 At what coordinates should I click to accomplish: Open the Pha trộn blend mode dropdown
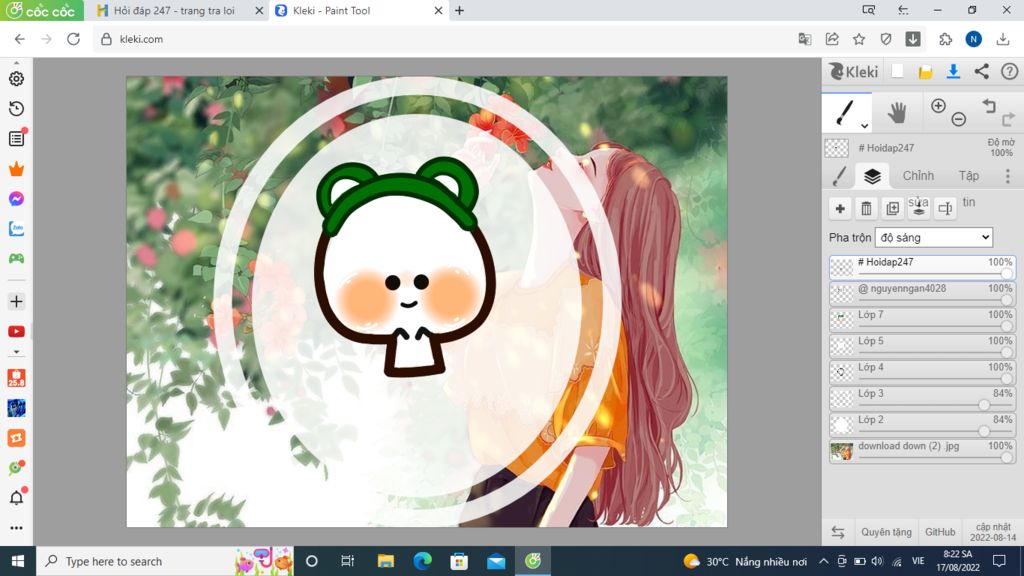click(x=934, y=238)
